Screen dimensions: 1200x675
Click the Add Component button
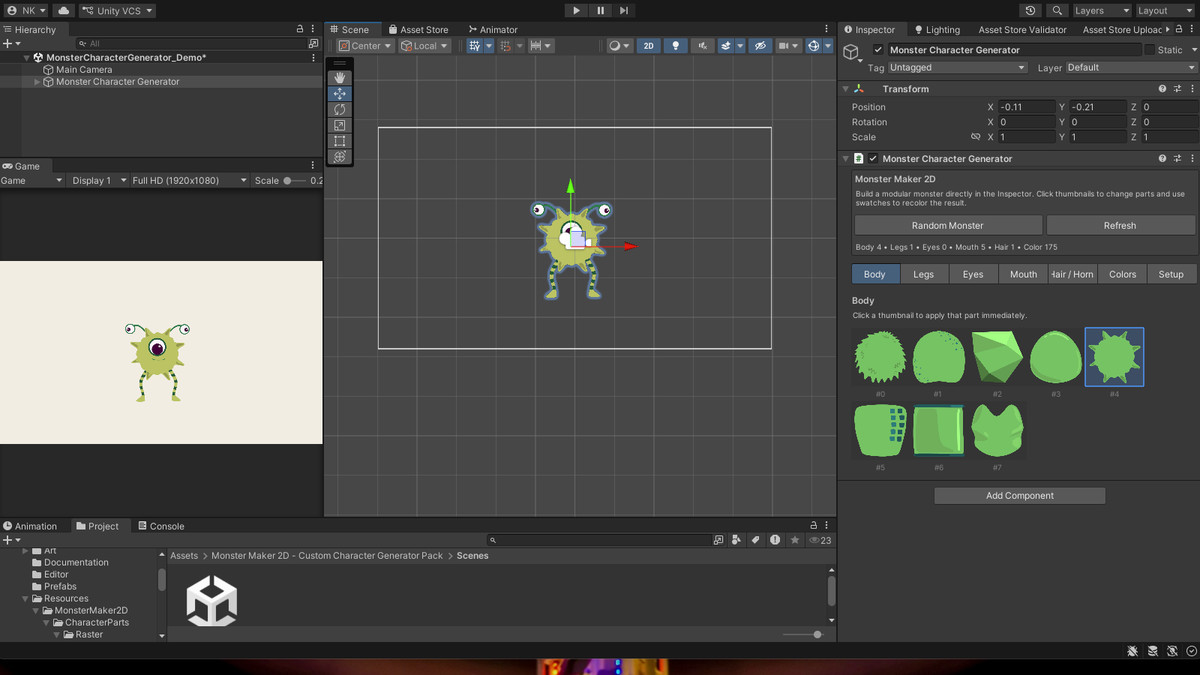tap(1019, 495)
